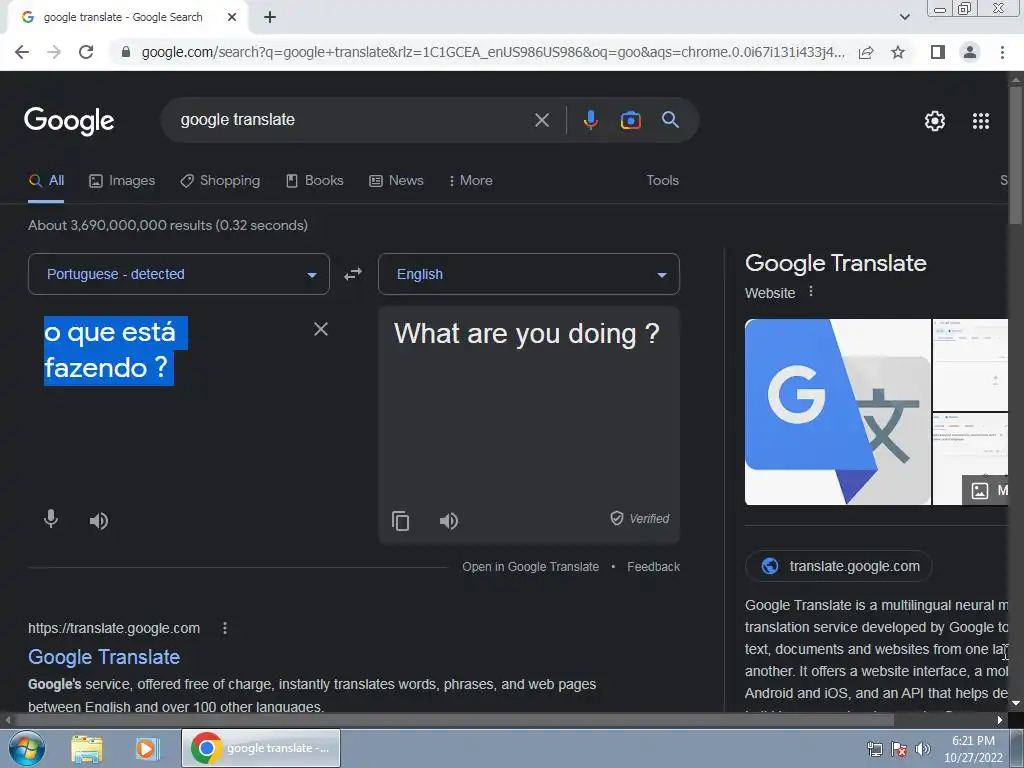
Task: Search by image with Google Lens
Action: tap(630, 120)
